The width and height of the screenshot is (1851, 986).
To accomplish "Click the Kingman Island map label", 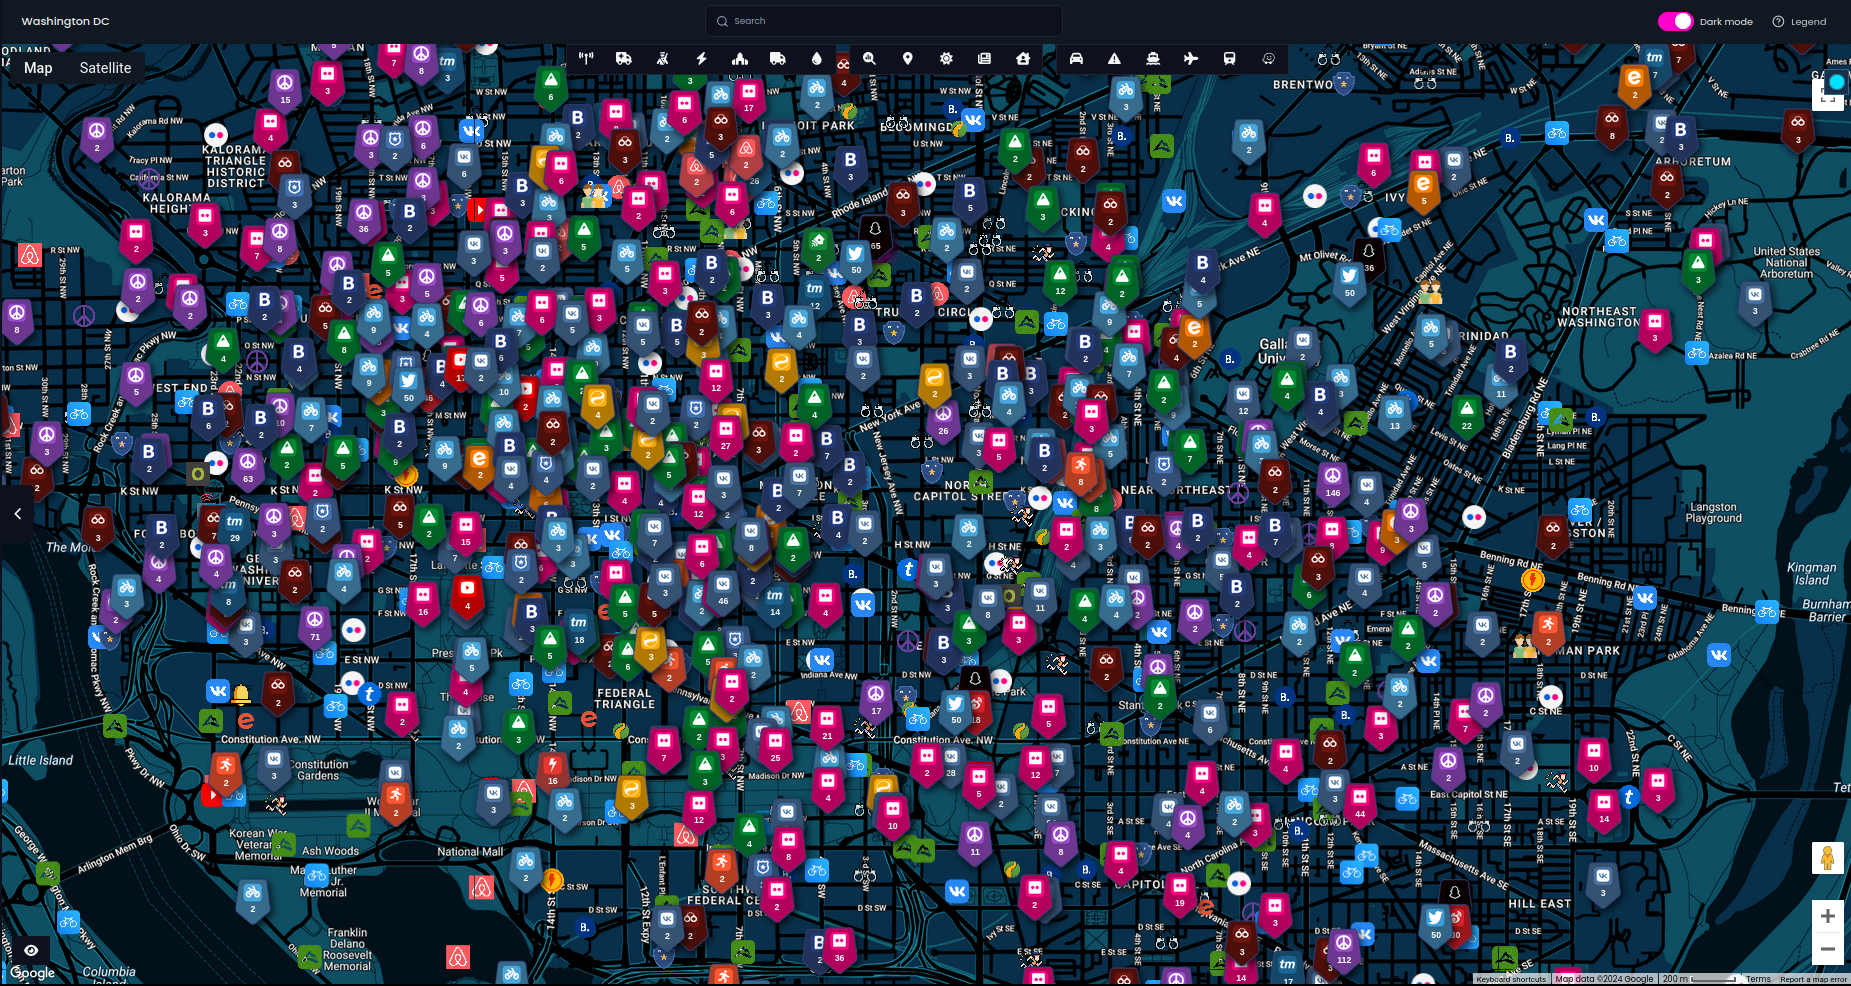I will point(1811,574).
